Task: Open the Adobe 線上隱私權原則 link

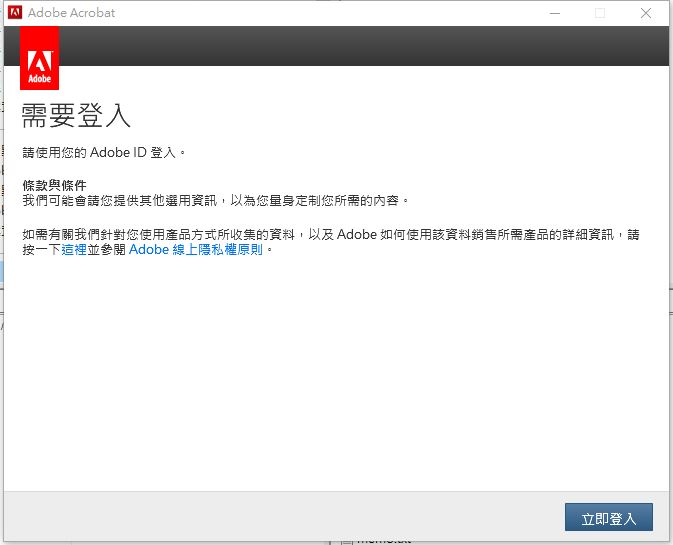Action: pyautogui.click(x=195, y=250)
